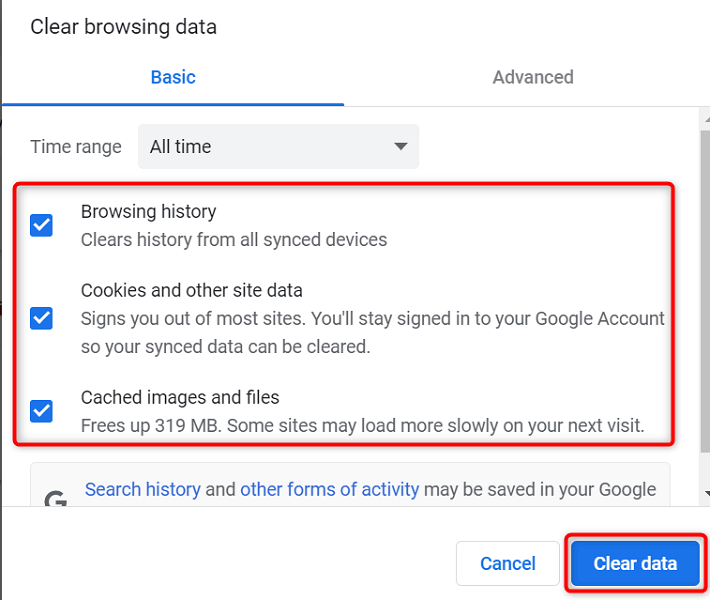Open the Search history link
This screenshot has width=710, height=600.
pos(142,489)
